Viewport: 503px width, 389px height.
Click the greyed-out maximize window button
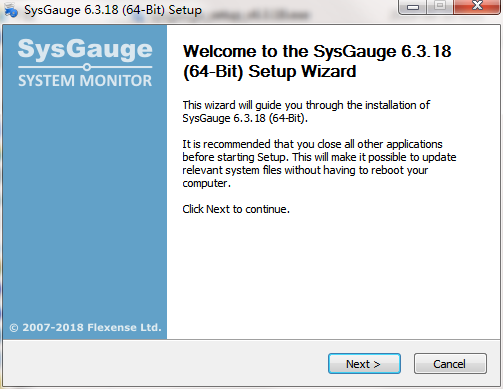tap(440, 6)
